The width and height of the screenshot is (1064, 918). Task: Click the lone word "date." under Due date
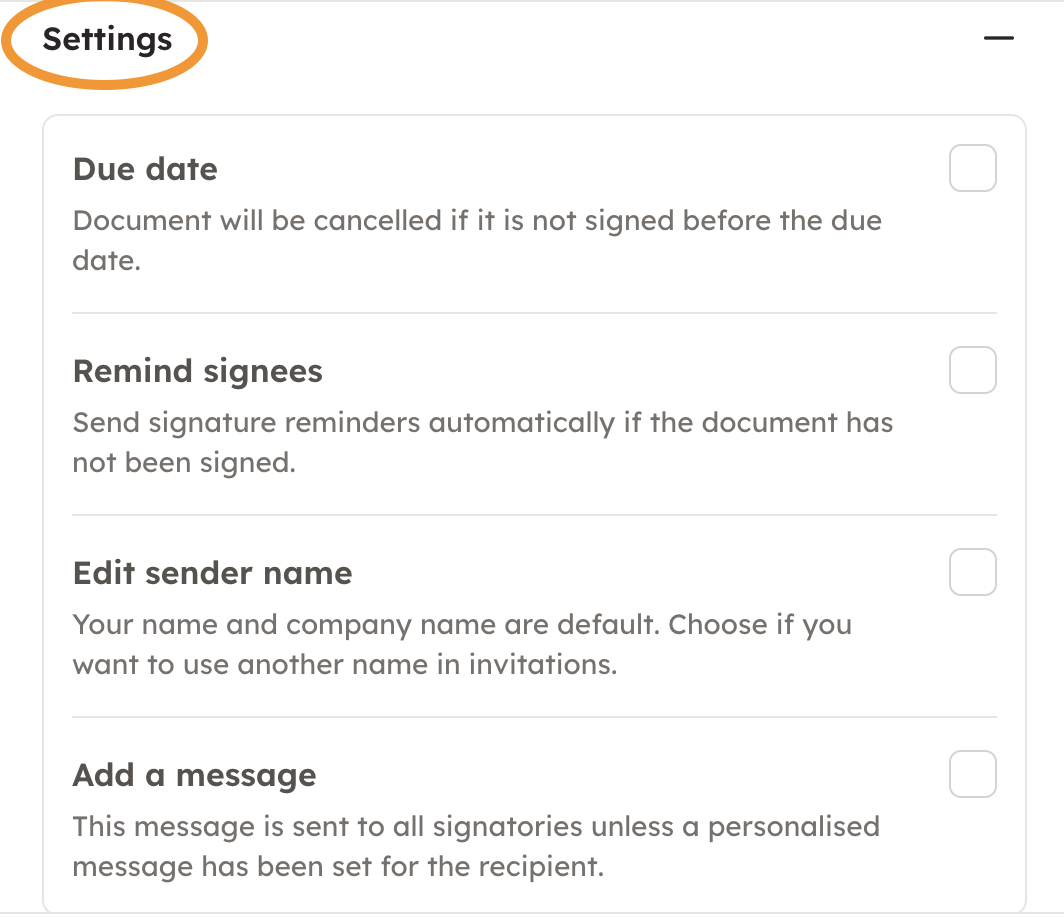coord(103,260)
